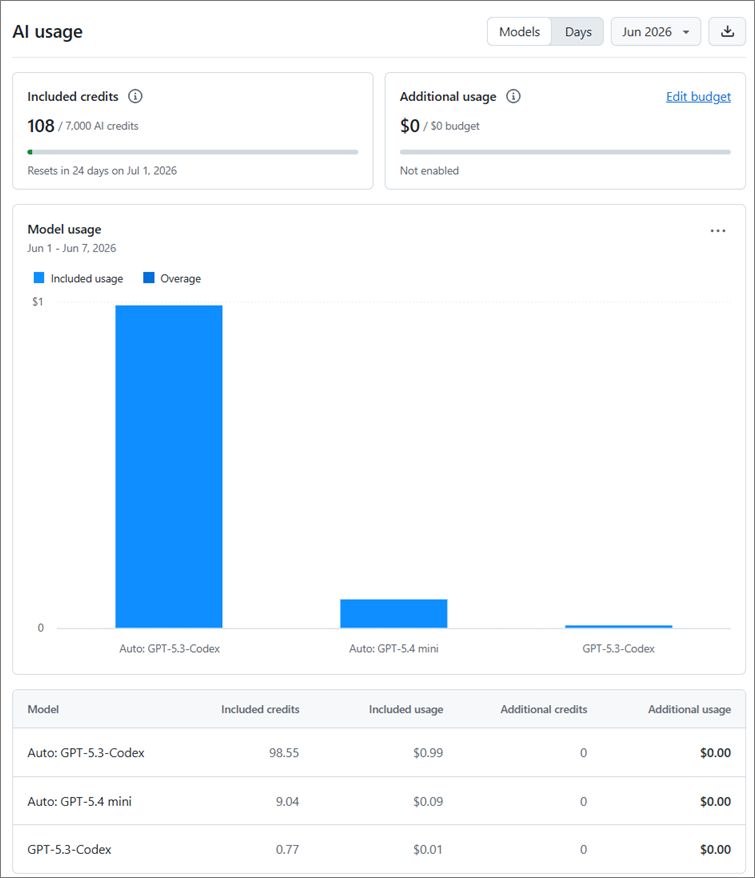Switch to the Models view tab
755x878 pixels.
(519, 31)
